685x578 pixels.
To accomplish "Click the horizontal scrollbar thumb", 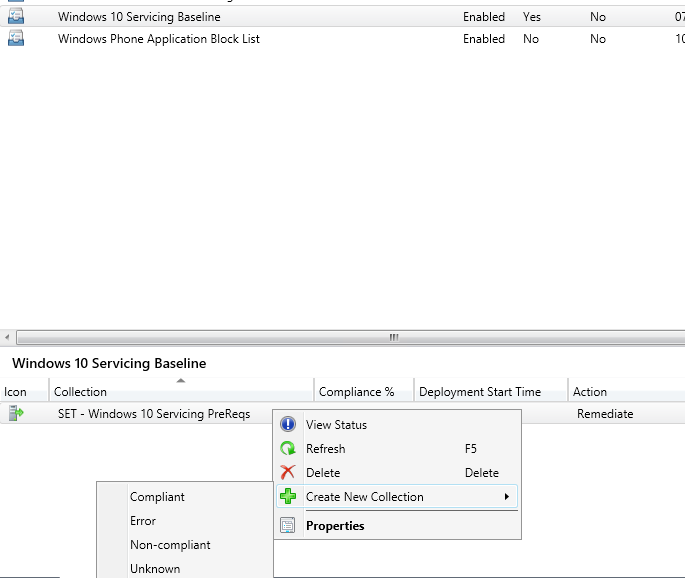I will pos(351,337).
